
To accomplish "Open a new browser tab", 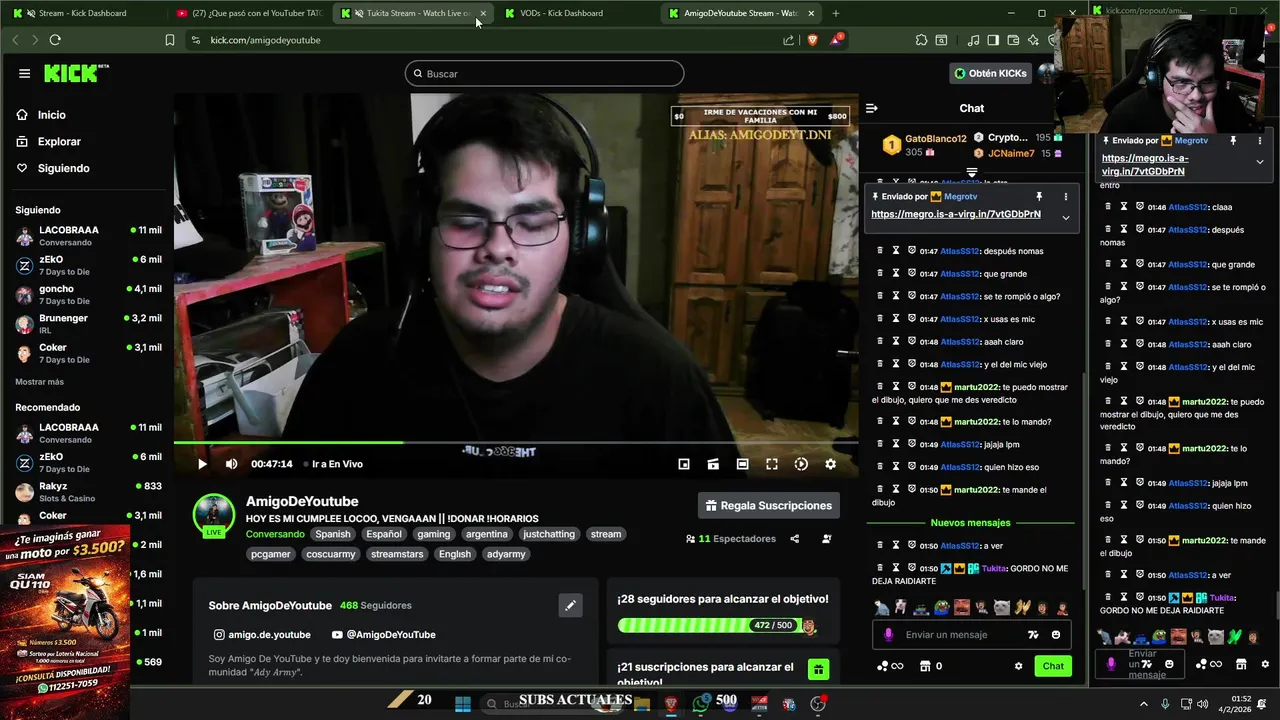I will tap(836, 13).
